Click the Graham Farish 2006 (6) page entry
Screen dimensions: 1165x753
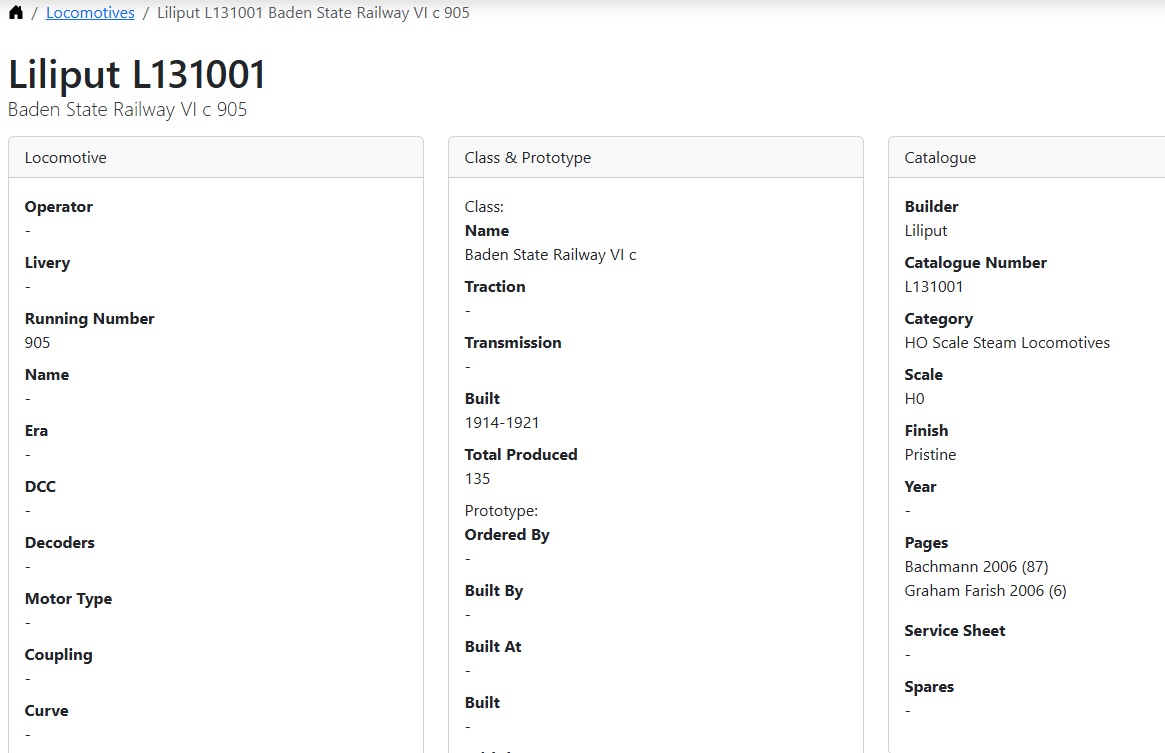[985, 590]
